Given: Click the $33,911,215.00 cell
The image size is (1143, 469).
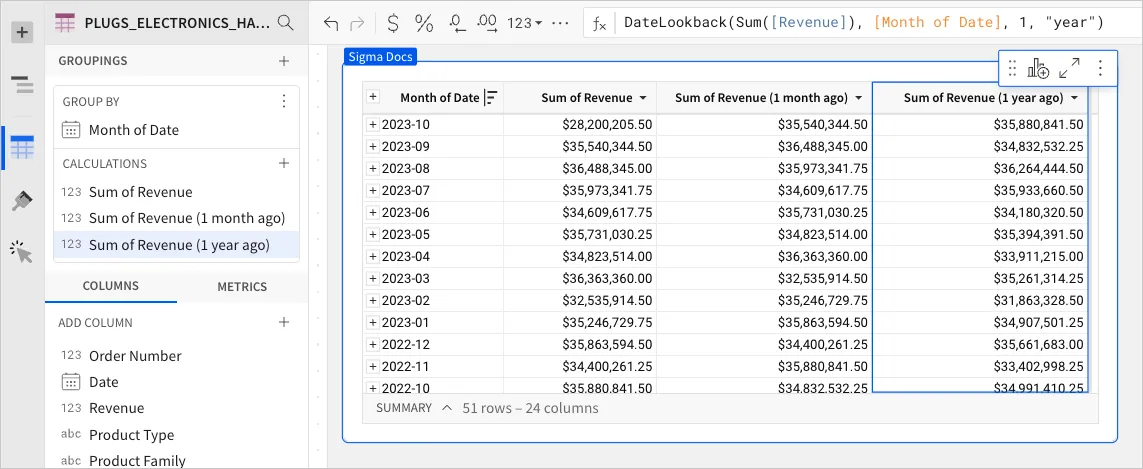Looking at the screenshot, I should tap(980, 256).
